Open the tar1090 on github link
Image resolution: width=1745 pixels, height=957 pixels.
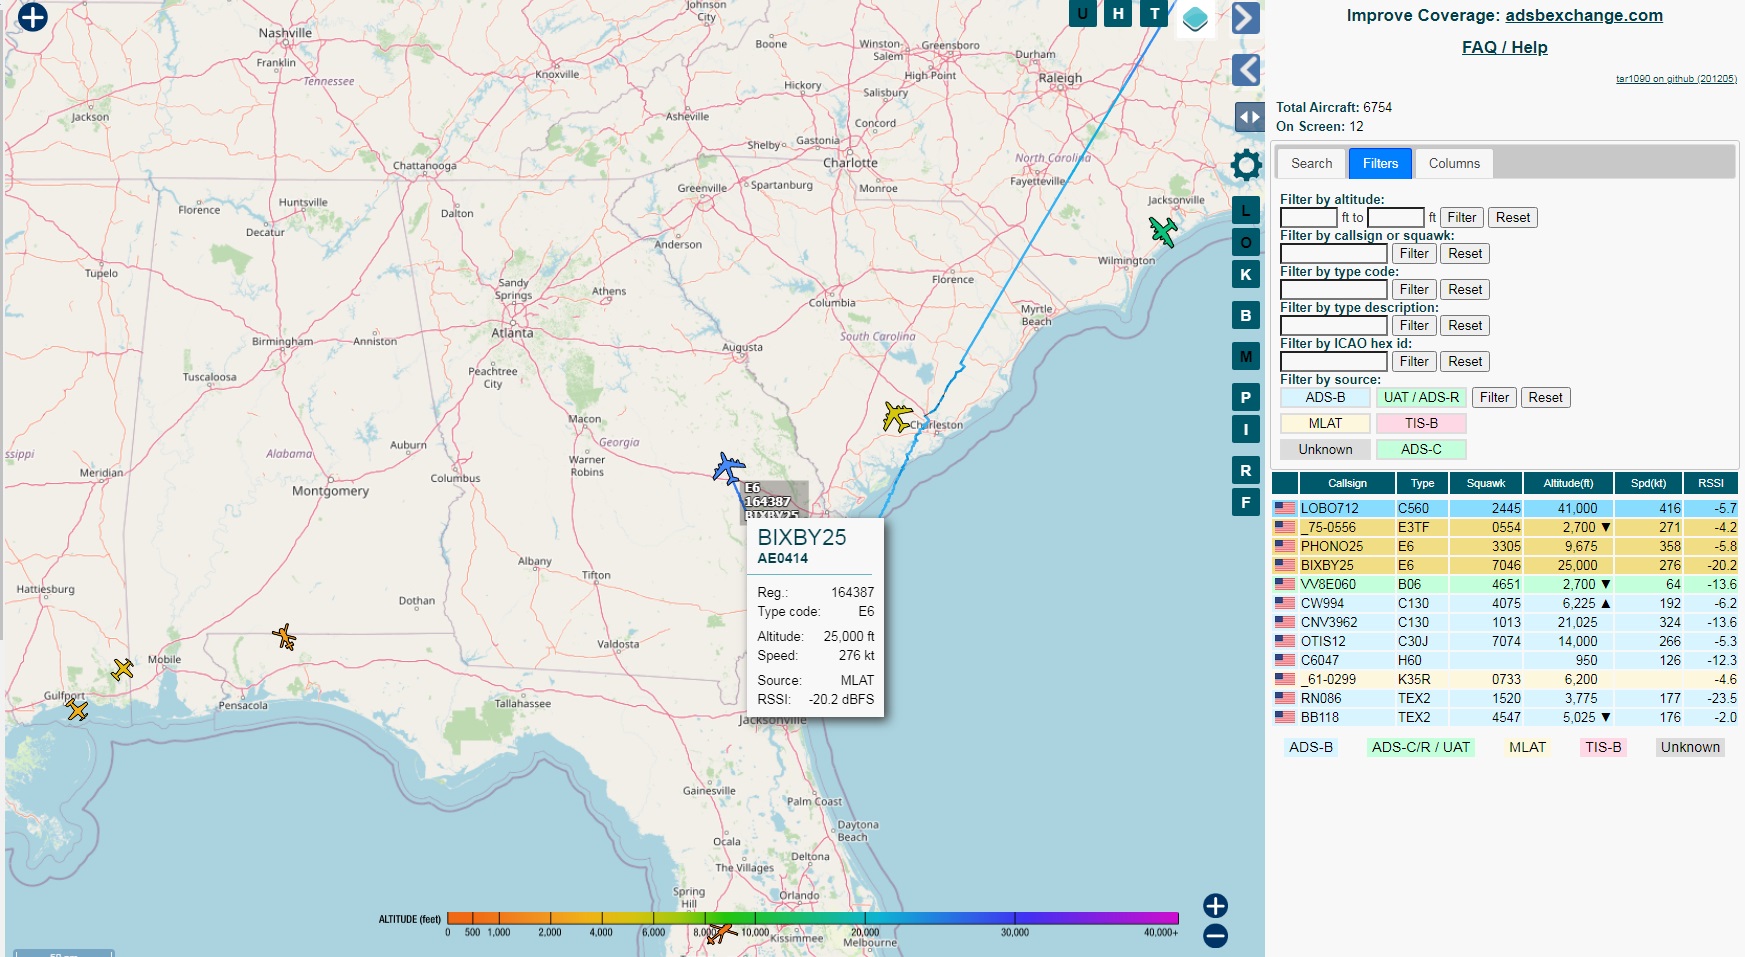click(1676, 79)
